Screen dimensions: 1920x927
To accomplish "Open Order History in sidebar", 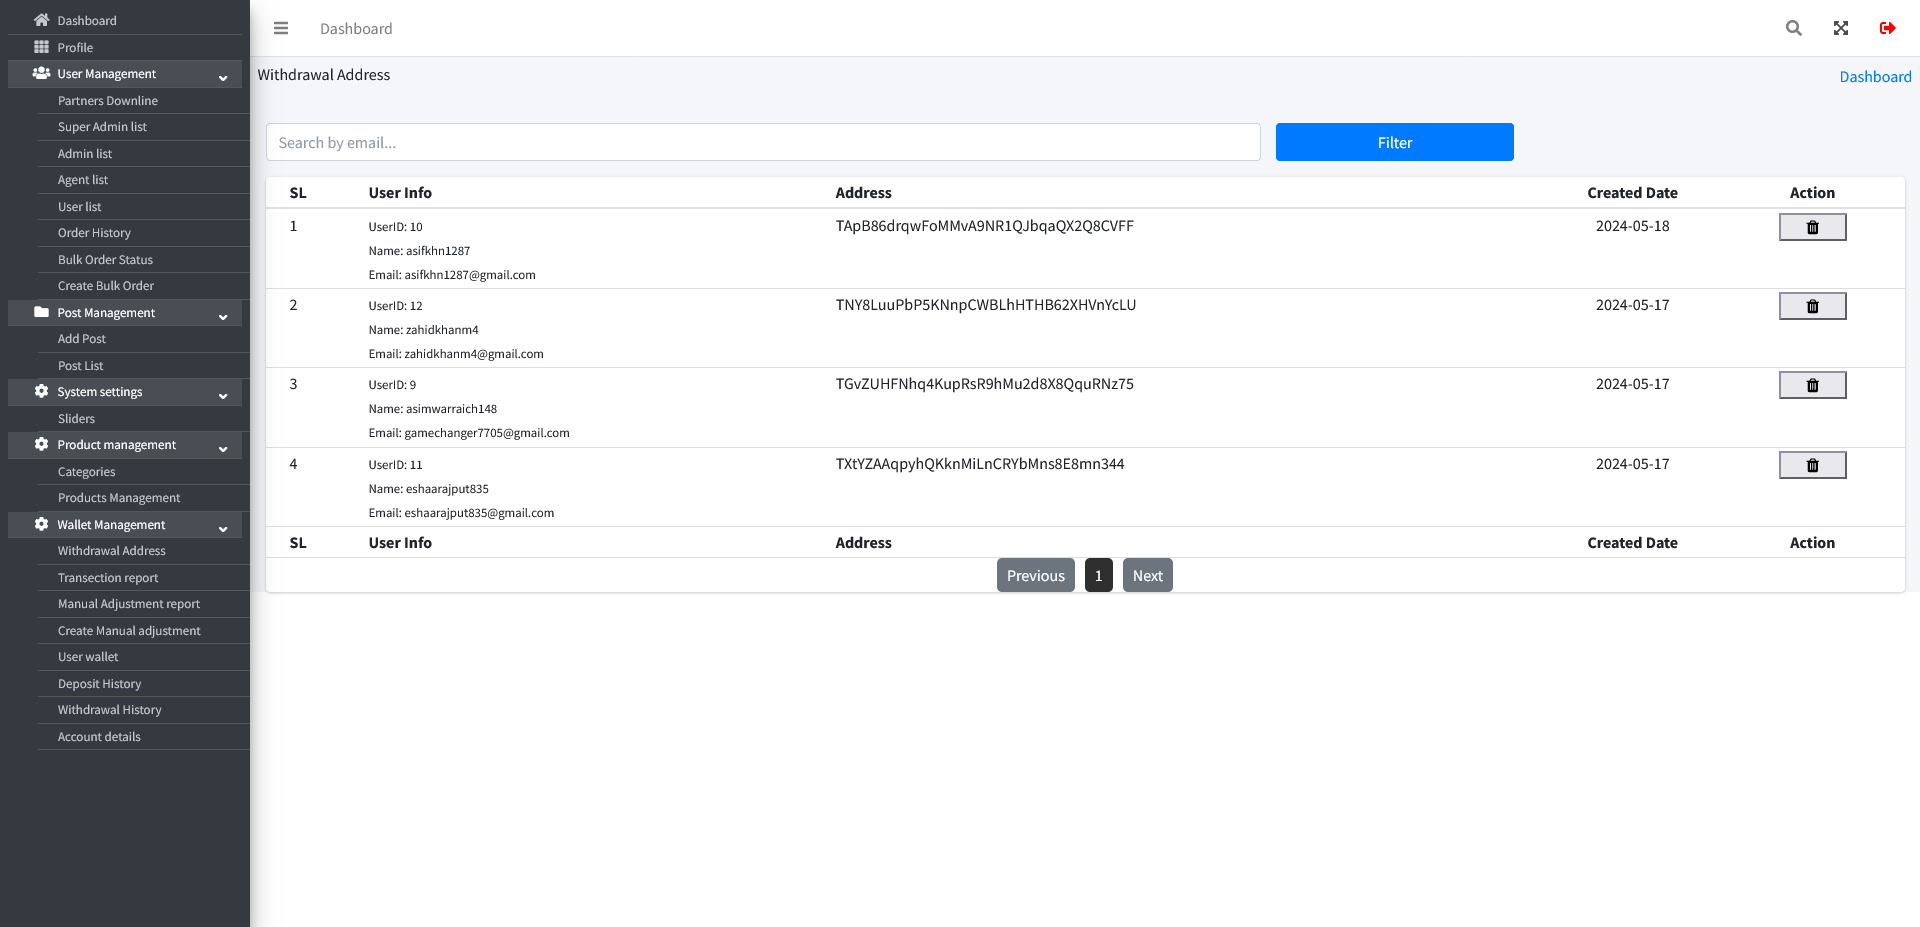I will pos(94,233).
